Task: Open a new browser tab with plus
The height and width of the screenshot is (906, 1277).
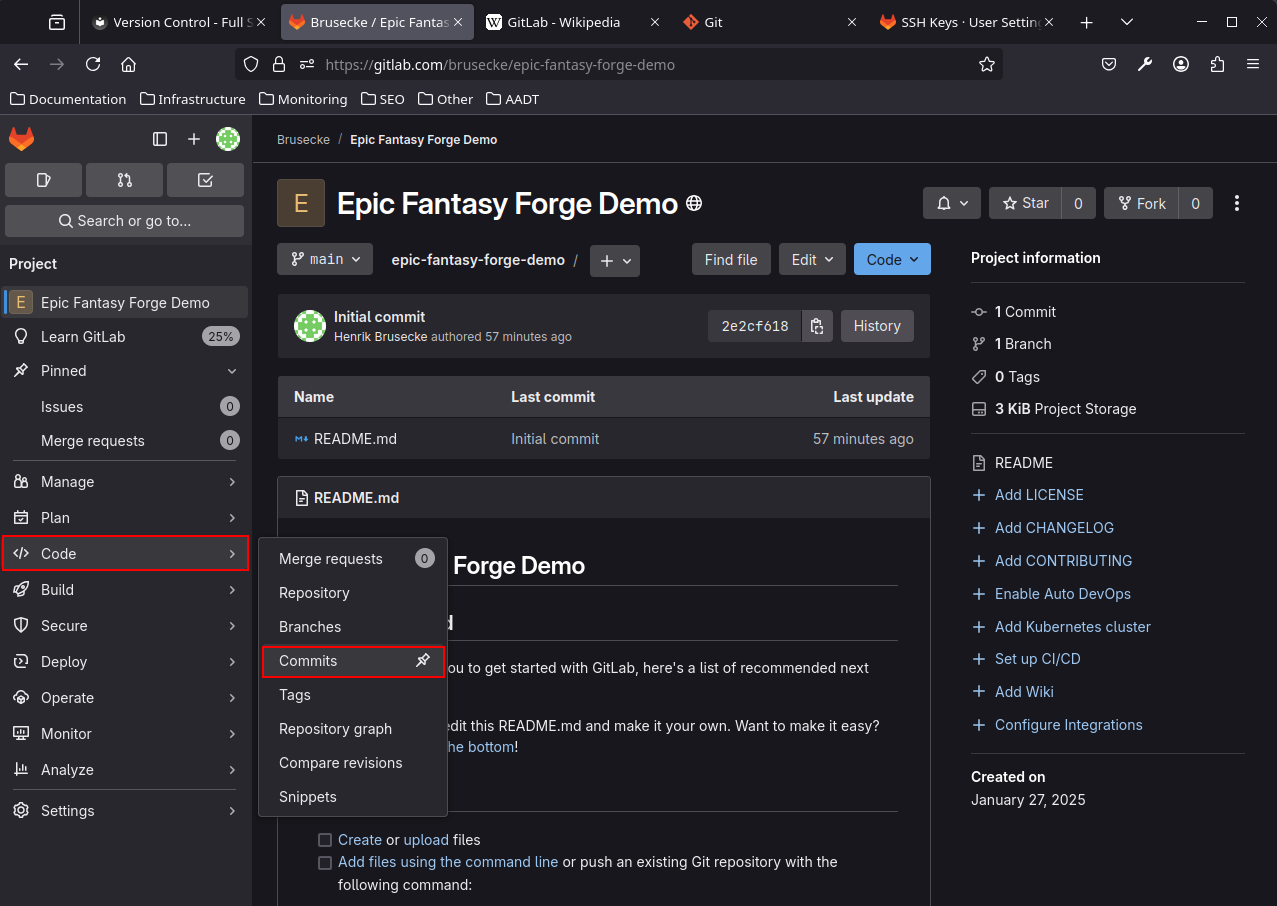Action: pyautogui.click(x=1087, y=22)
